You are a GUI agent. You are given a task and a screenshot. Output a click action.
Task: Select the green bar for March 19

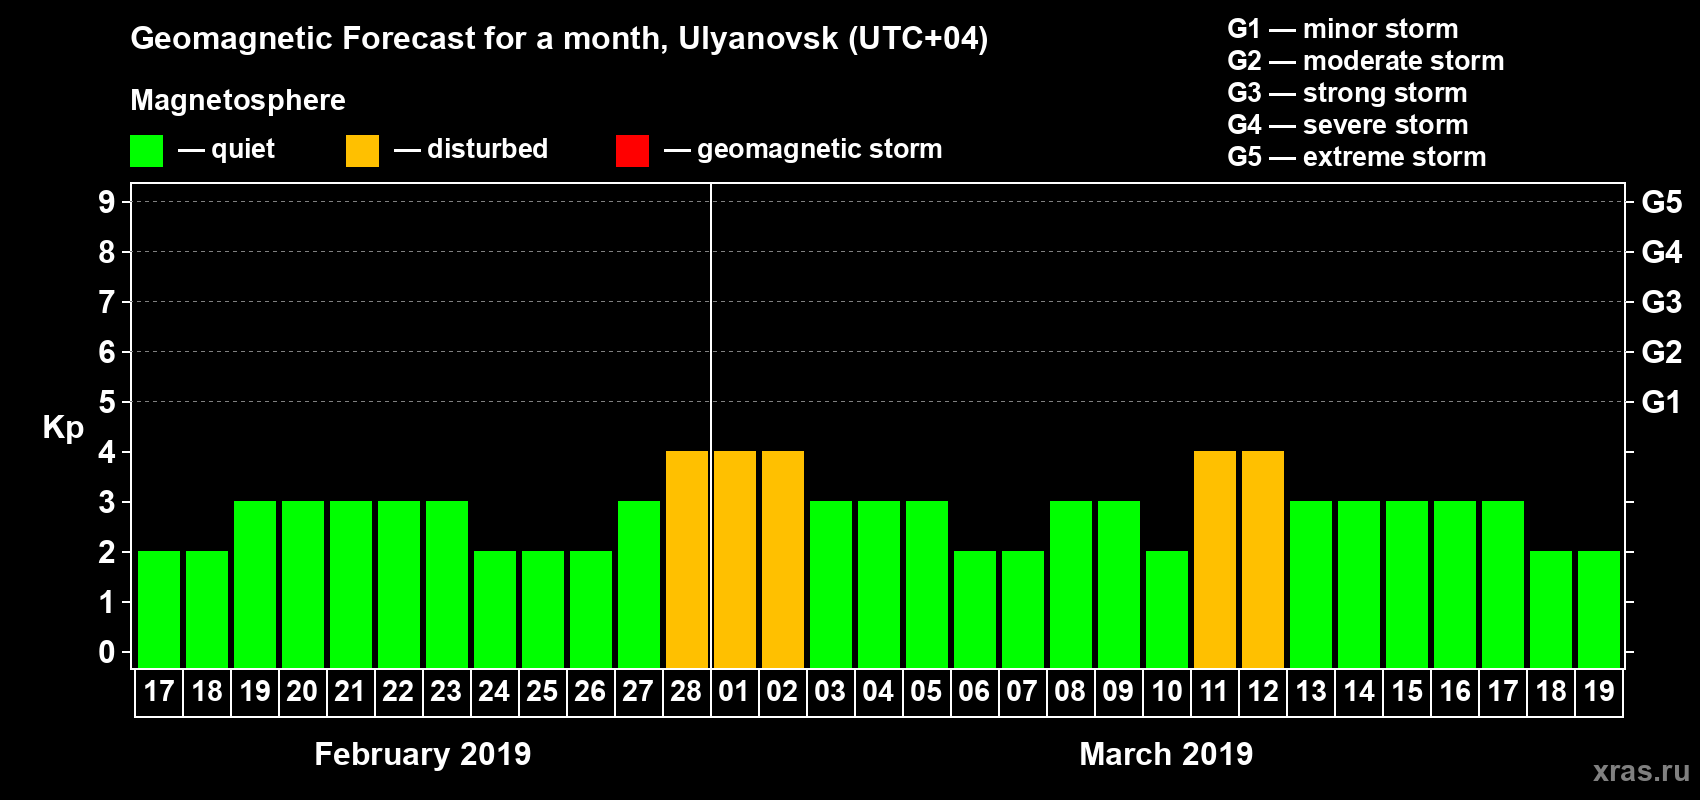pyautogui.click(x=1599, y=610)
